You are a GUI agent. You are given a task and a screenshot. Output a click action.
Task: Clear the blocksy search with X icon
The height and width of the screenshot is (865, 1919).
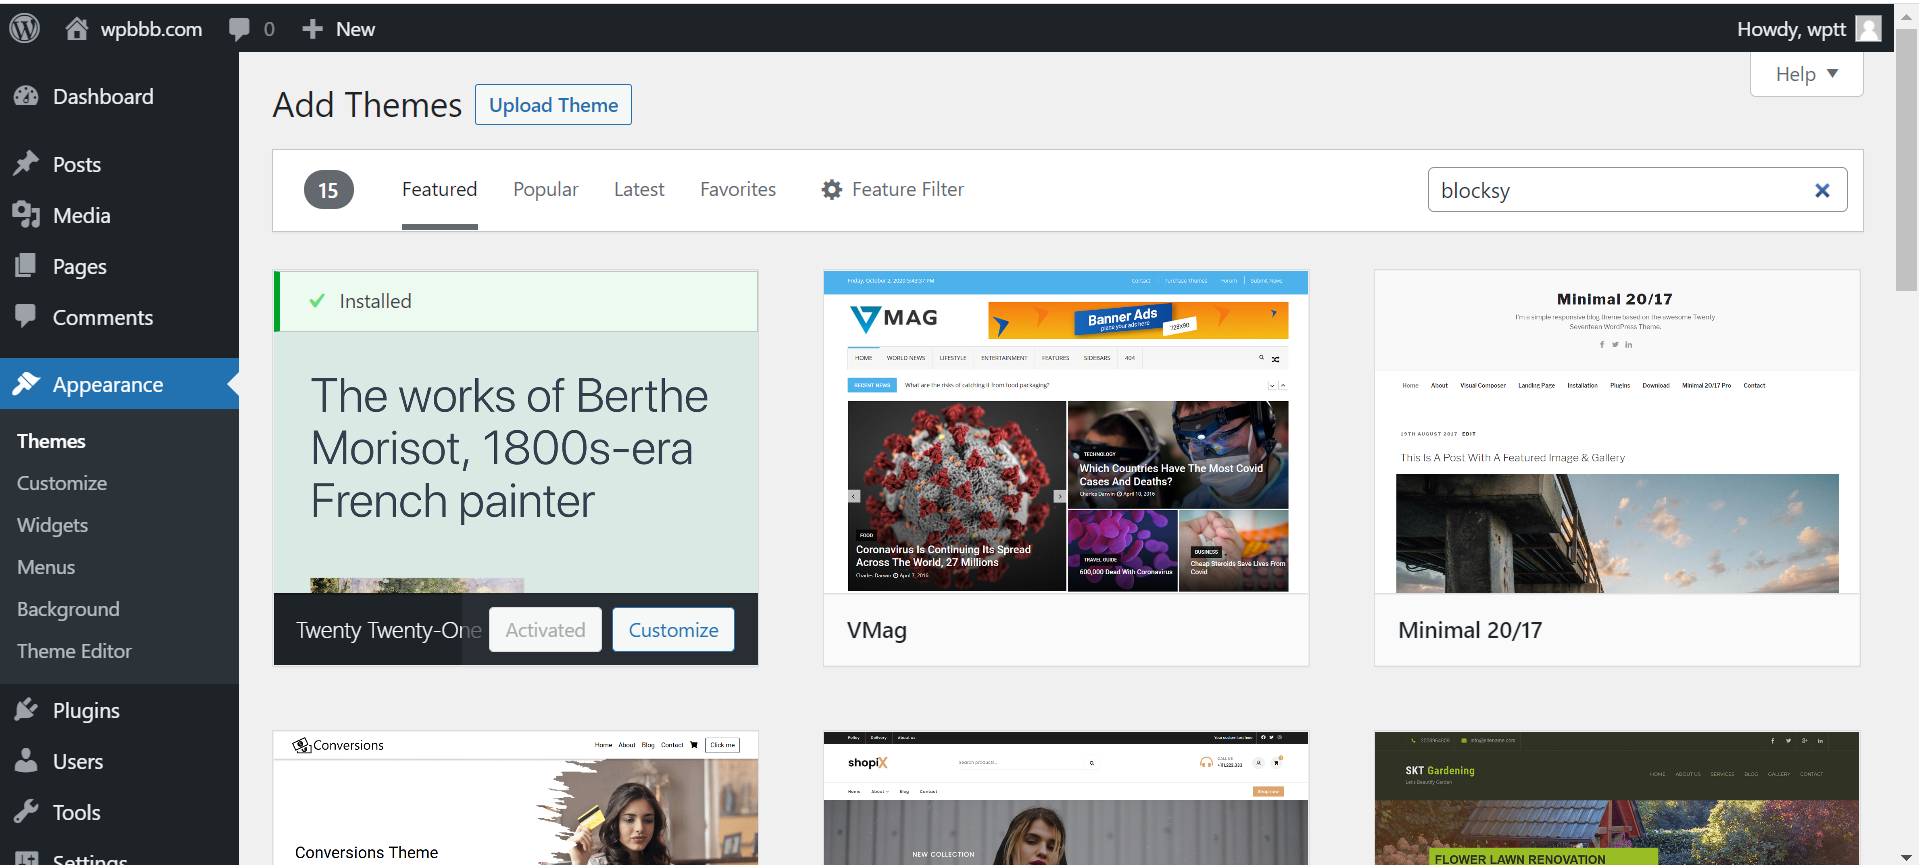click(1822, 190)
